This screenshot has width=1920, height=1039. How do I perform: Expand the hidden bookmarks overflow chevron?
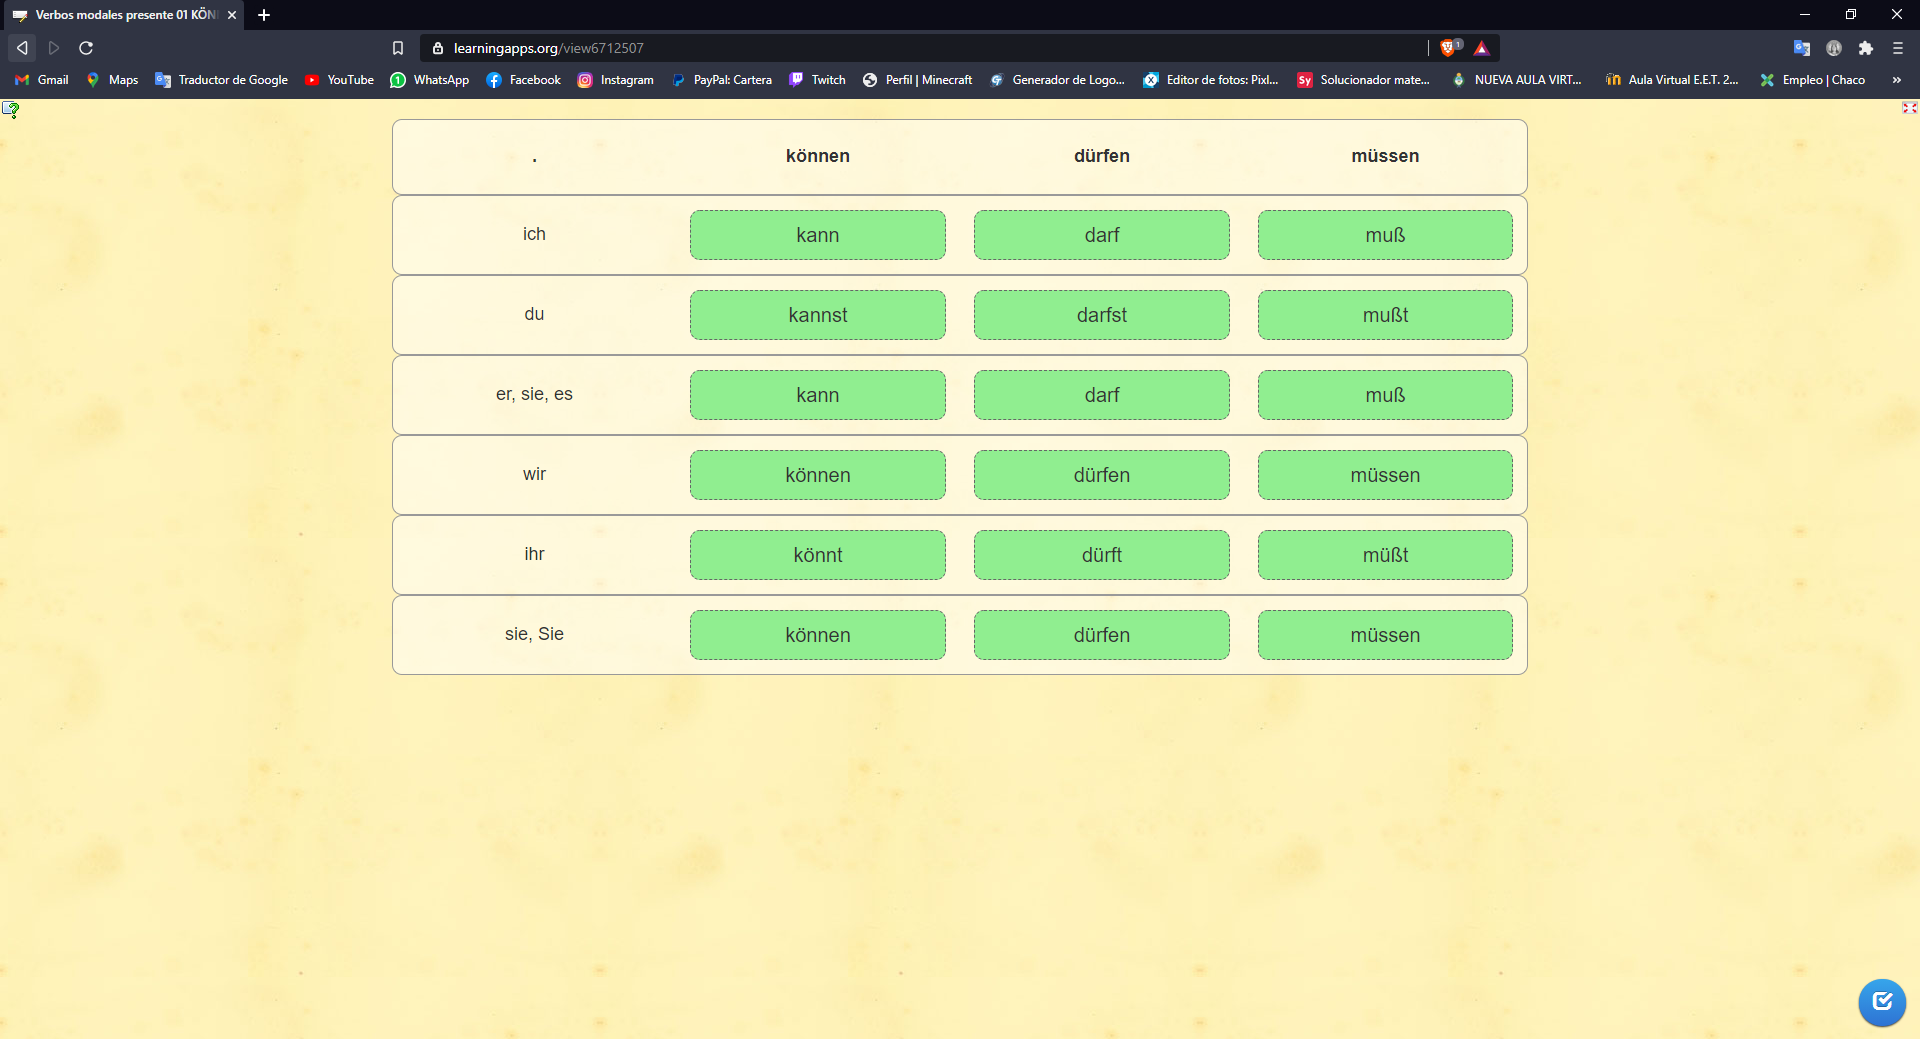pyautogui.click(x=1896, y=80)
